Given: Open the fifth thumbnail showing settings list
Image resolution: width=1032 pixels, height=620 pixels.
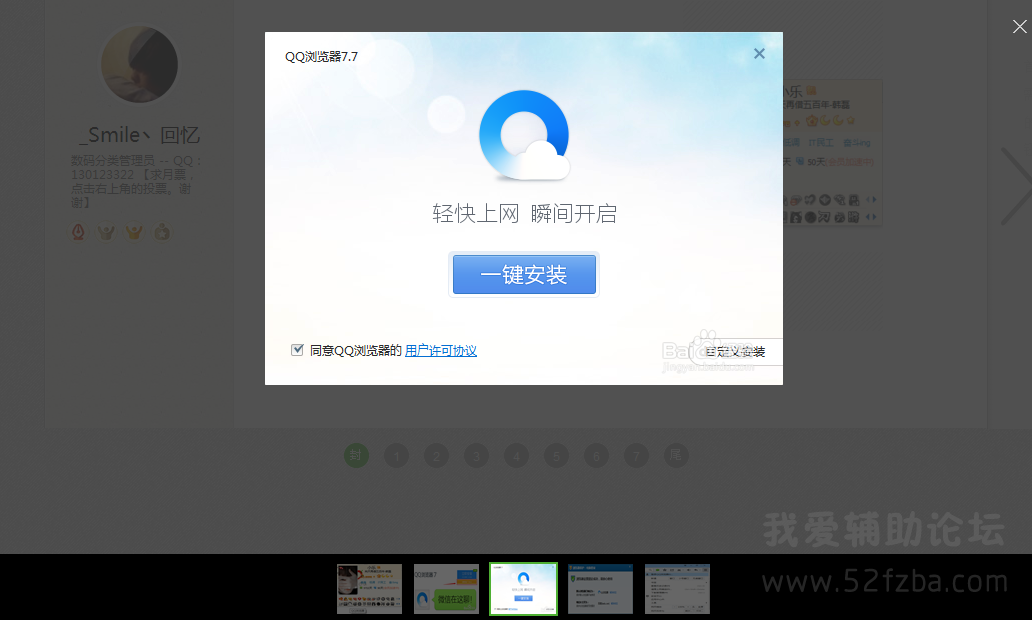Looking at the screenshot, I should 677,589.
